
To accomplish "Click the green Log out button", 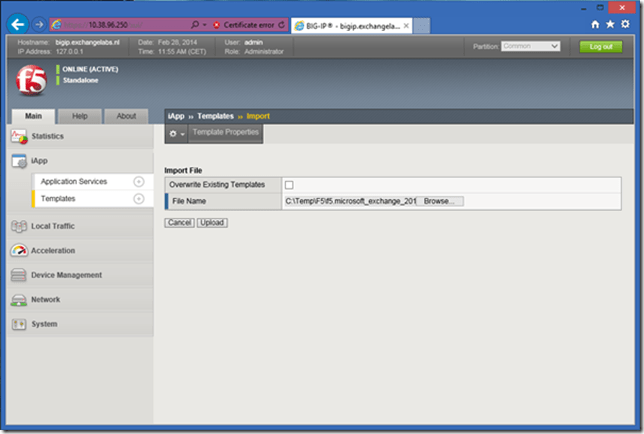I will click(600, 46).
